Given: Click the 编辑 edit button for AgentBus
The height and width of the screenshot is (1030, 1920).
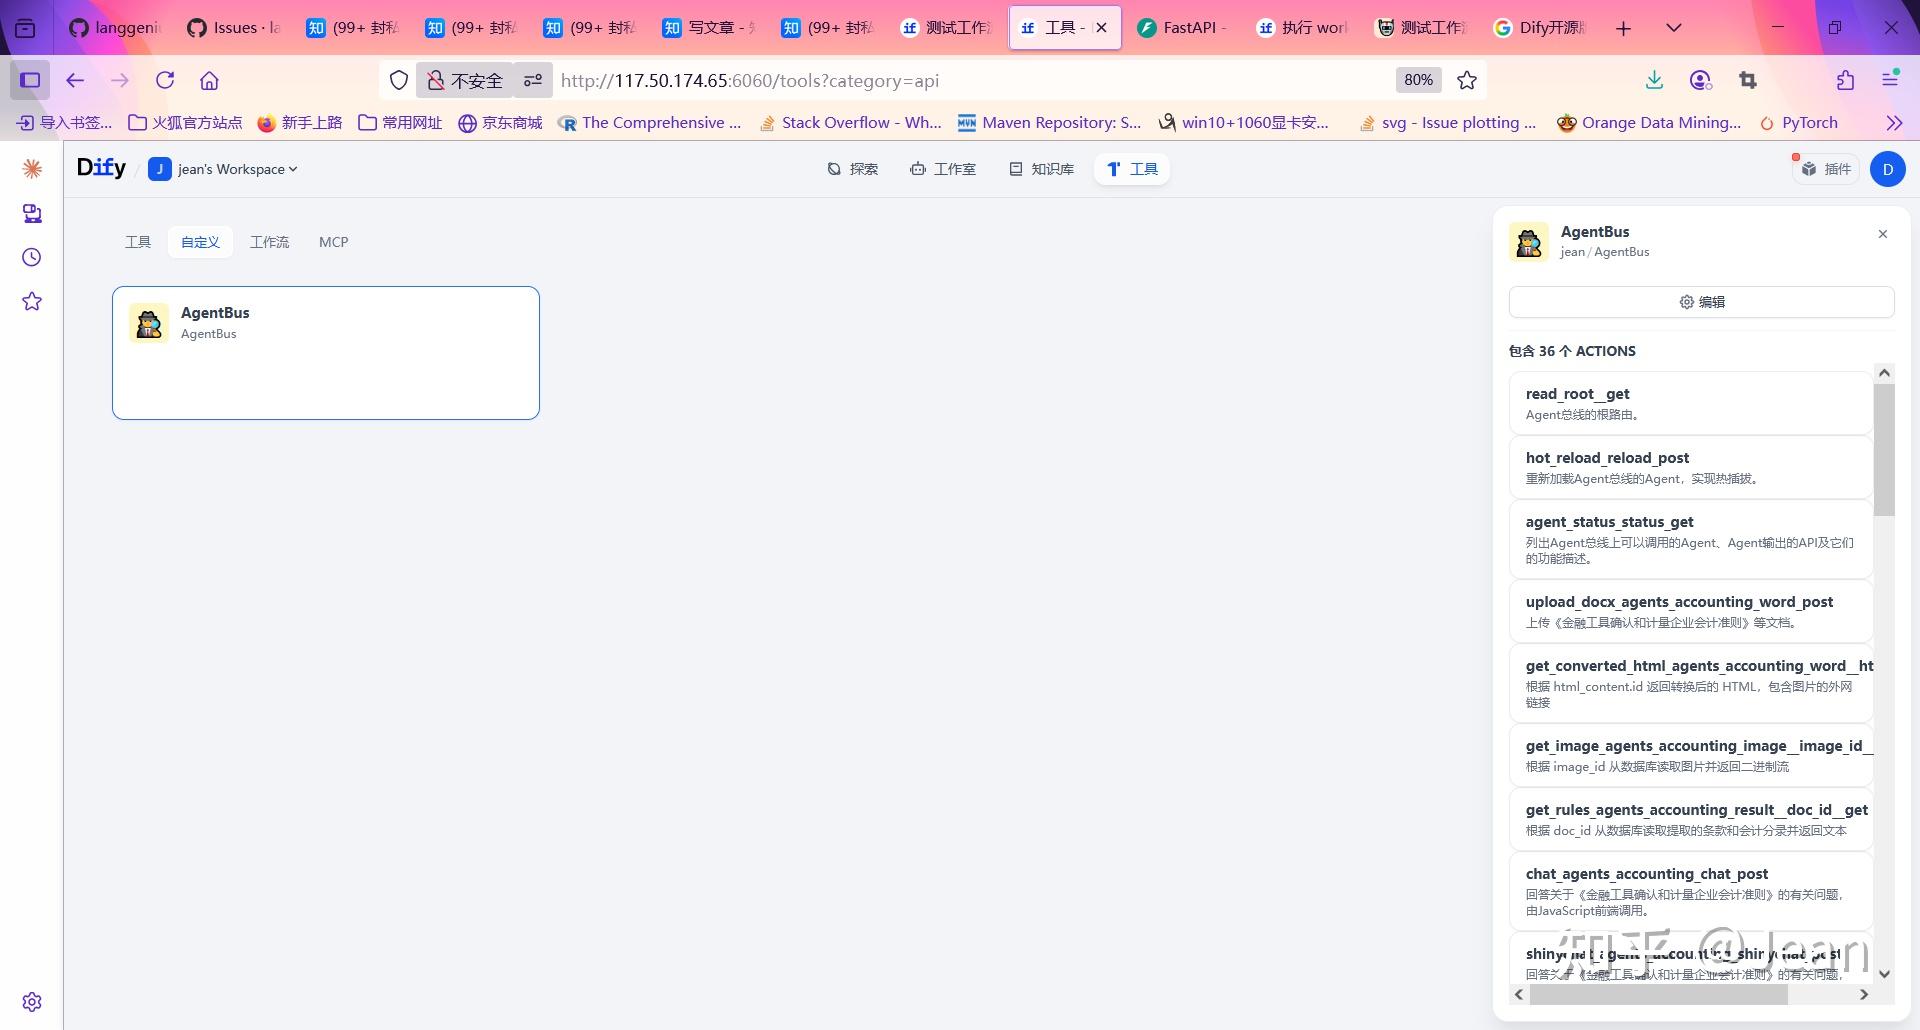Looking at the screenshot, I should point(1701,301).
